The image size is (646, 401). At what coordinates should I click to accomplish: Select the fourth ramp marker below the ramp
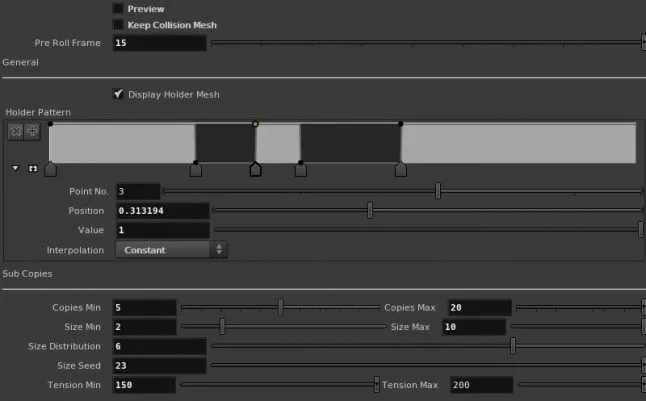[x=301, y=169]
